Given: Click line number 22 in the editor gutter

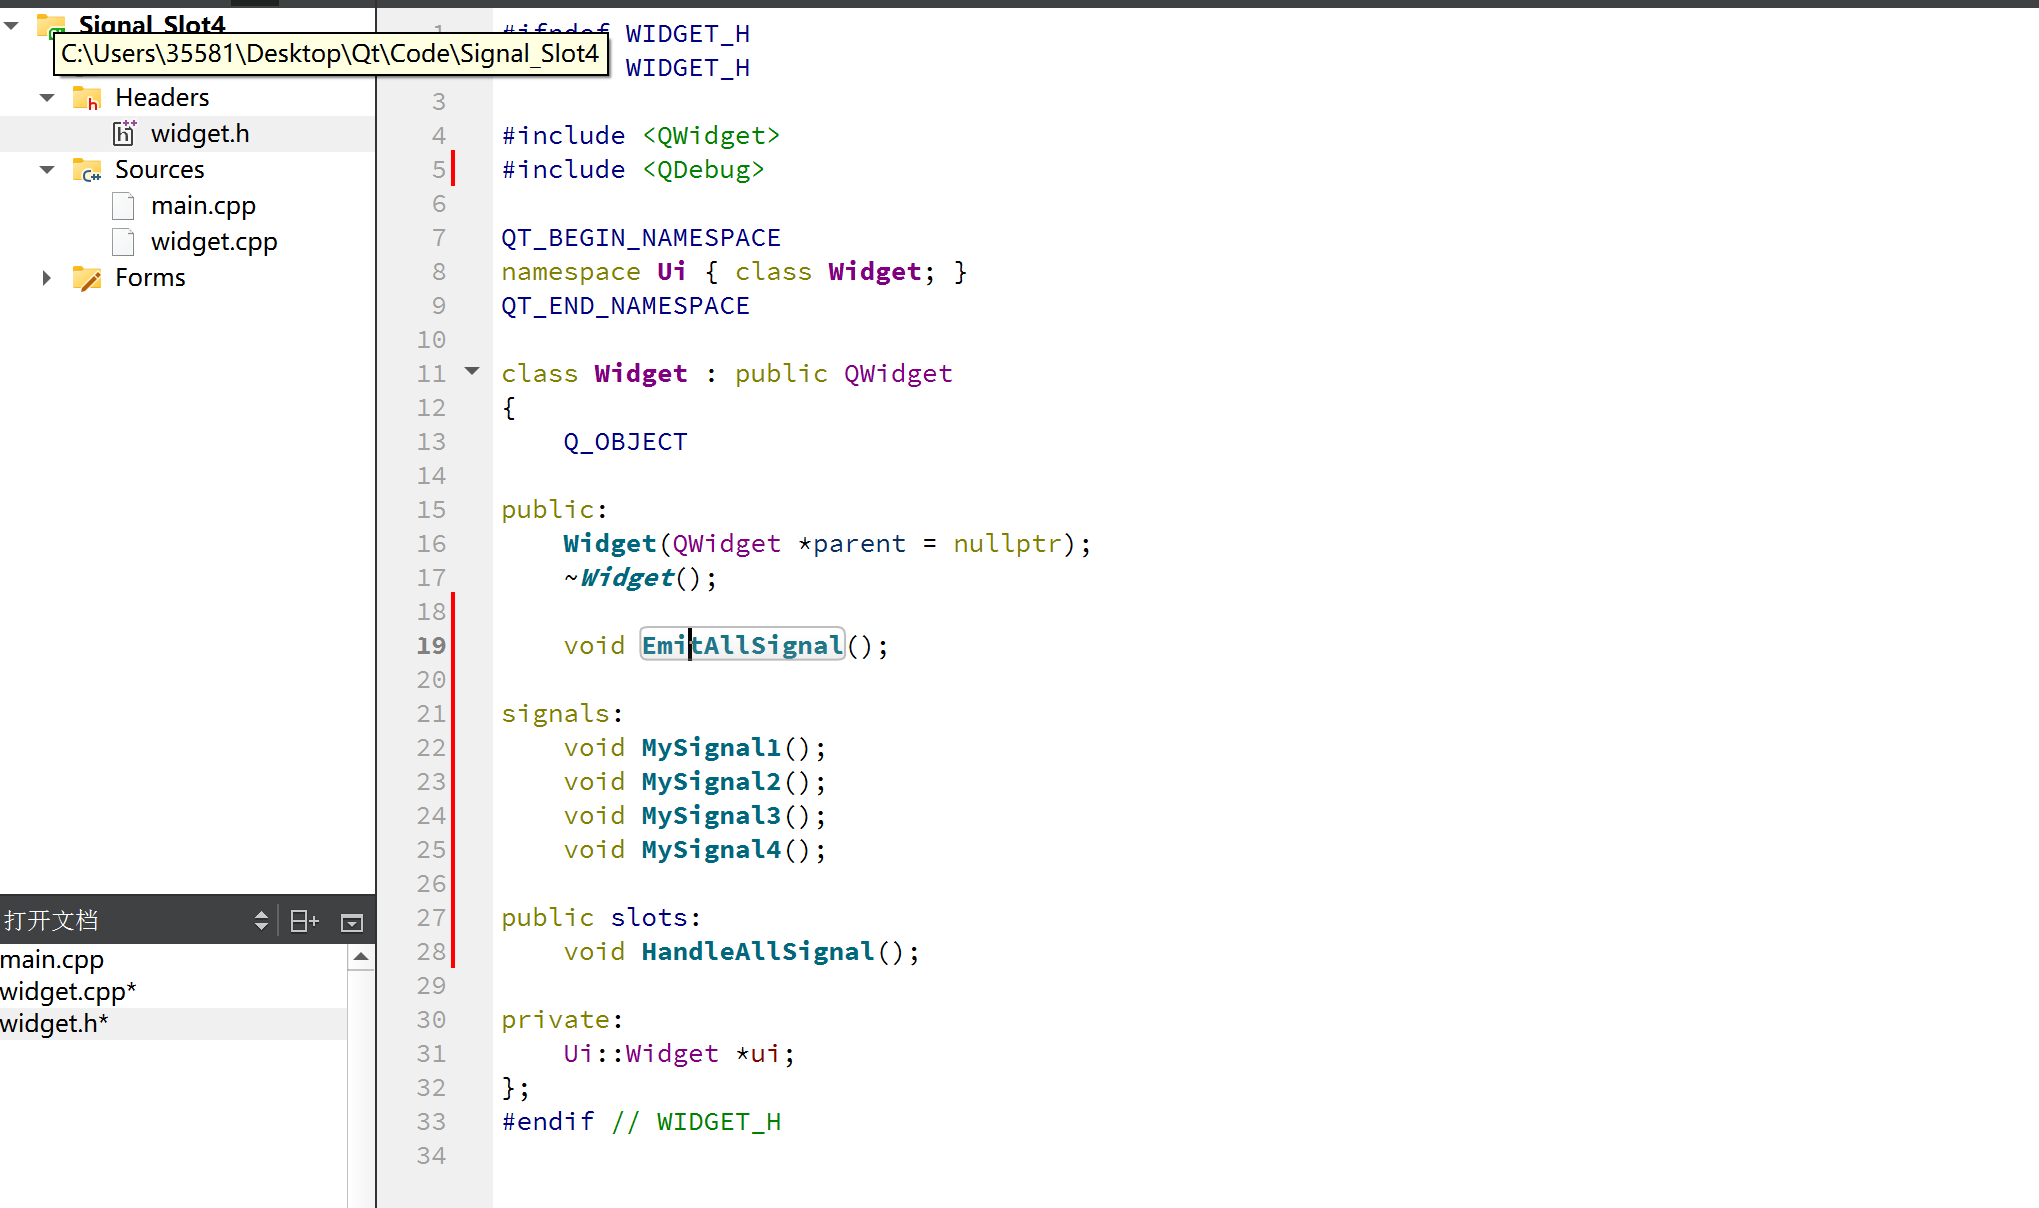Looking at the screenshot, I should [x=431, y=747].
